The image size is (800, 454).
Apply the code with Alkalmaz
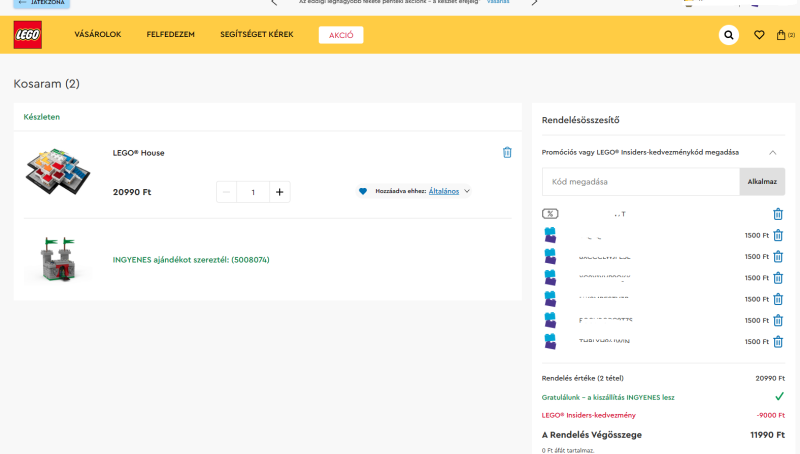point(762,182)
